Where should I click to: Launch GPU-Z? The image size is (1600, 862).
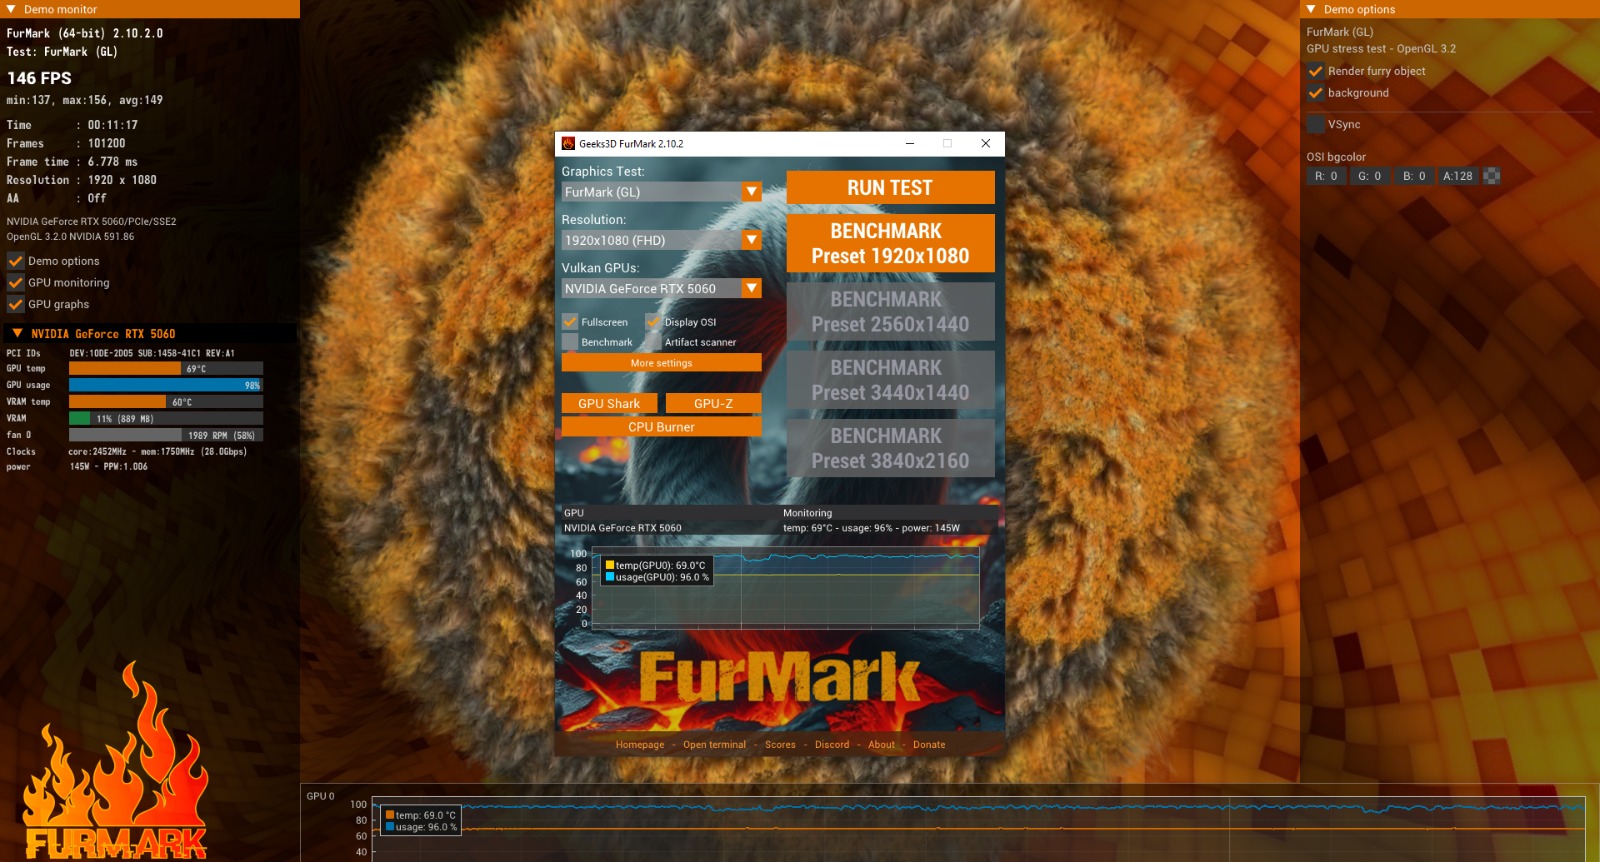pyautogui.click(x=713, y=403)
